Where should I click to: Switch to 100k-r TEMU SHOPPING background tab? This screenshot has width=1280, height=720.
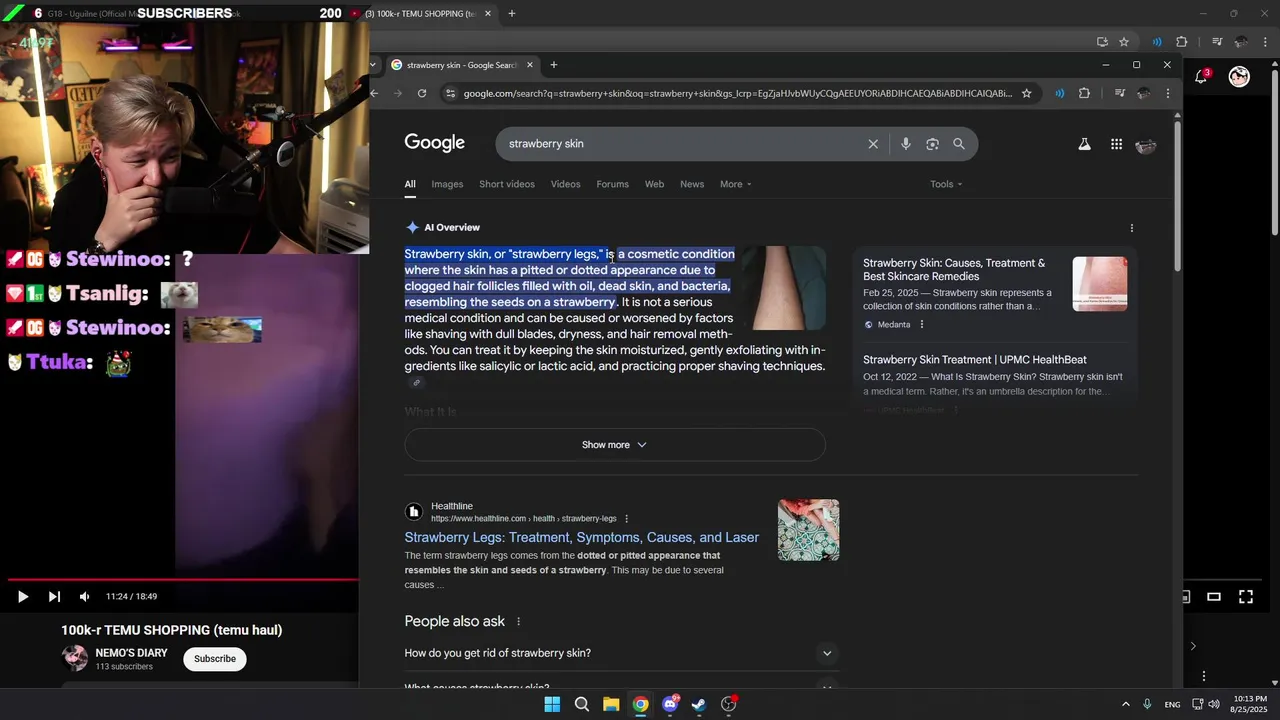click(420, 14)
